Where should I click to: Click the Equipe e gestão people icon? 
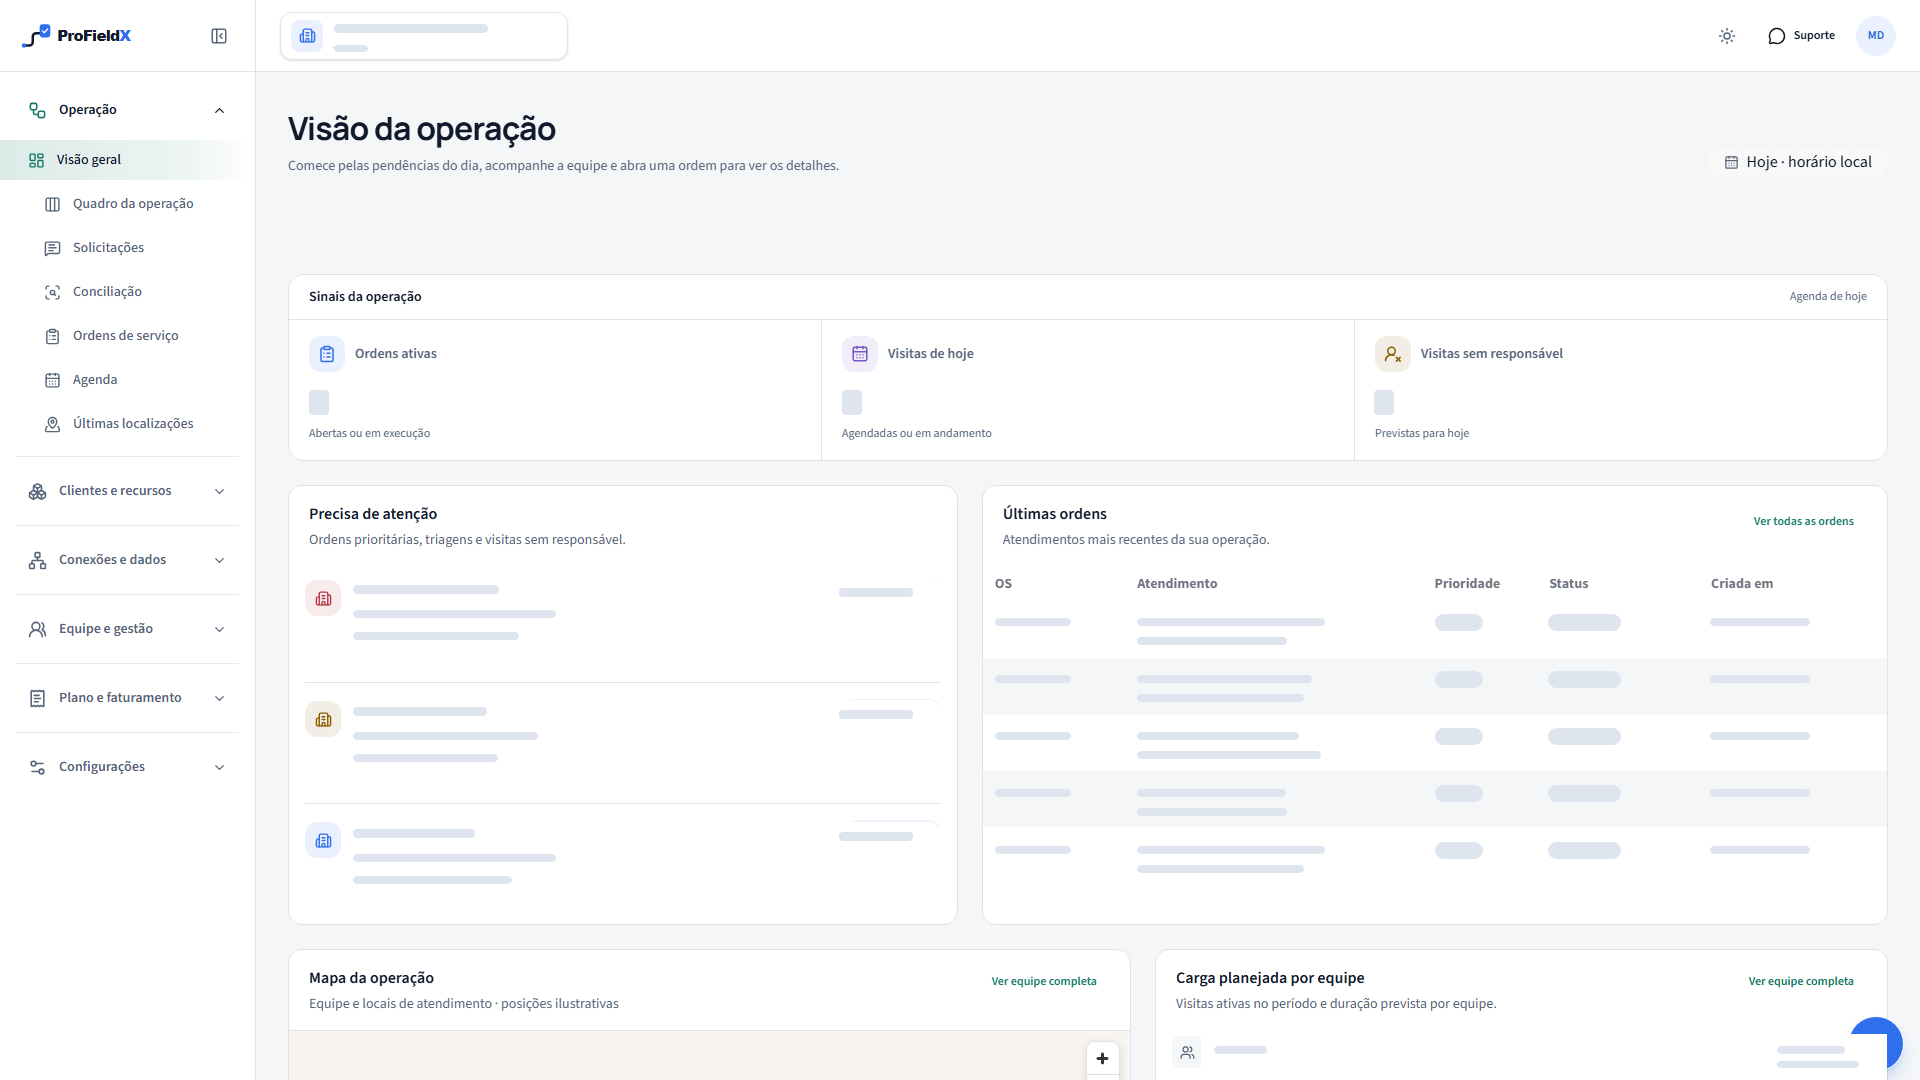(38, 629)
